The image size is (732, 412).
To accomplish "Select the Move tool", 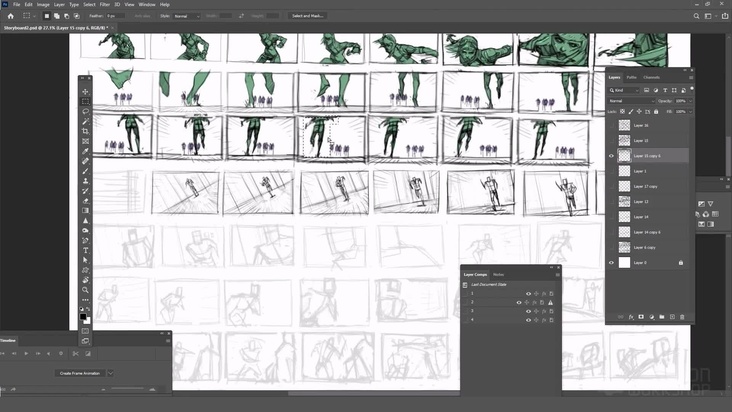I will click(85, 92).
